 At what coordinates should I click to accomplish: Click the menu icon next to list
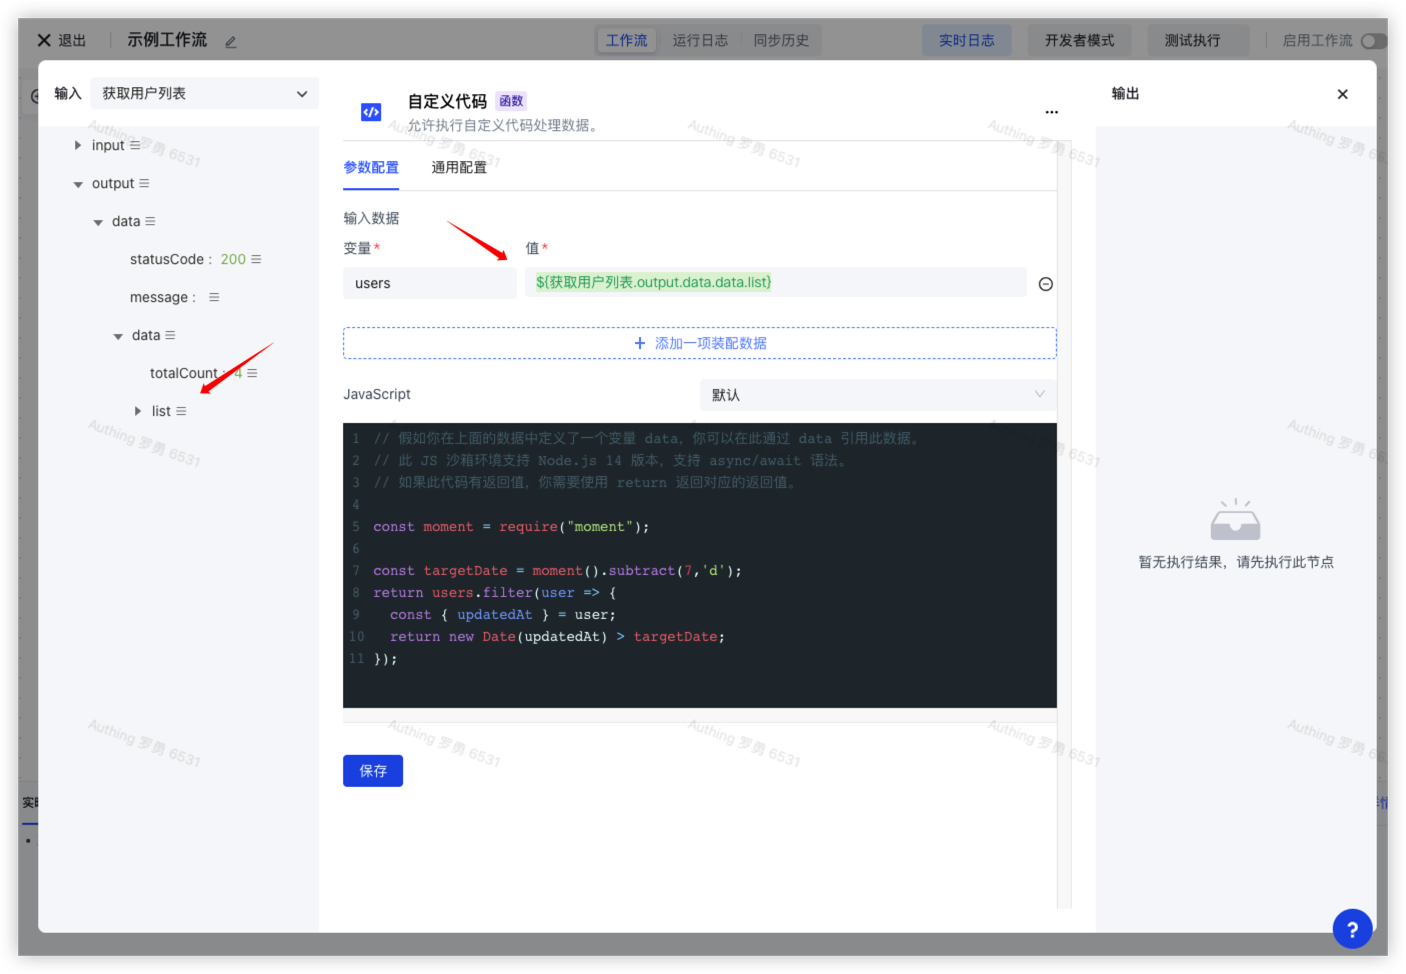[181, 411]
